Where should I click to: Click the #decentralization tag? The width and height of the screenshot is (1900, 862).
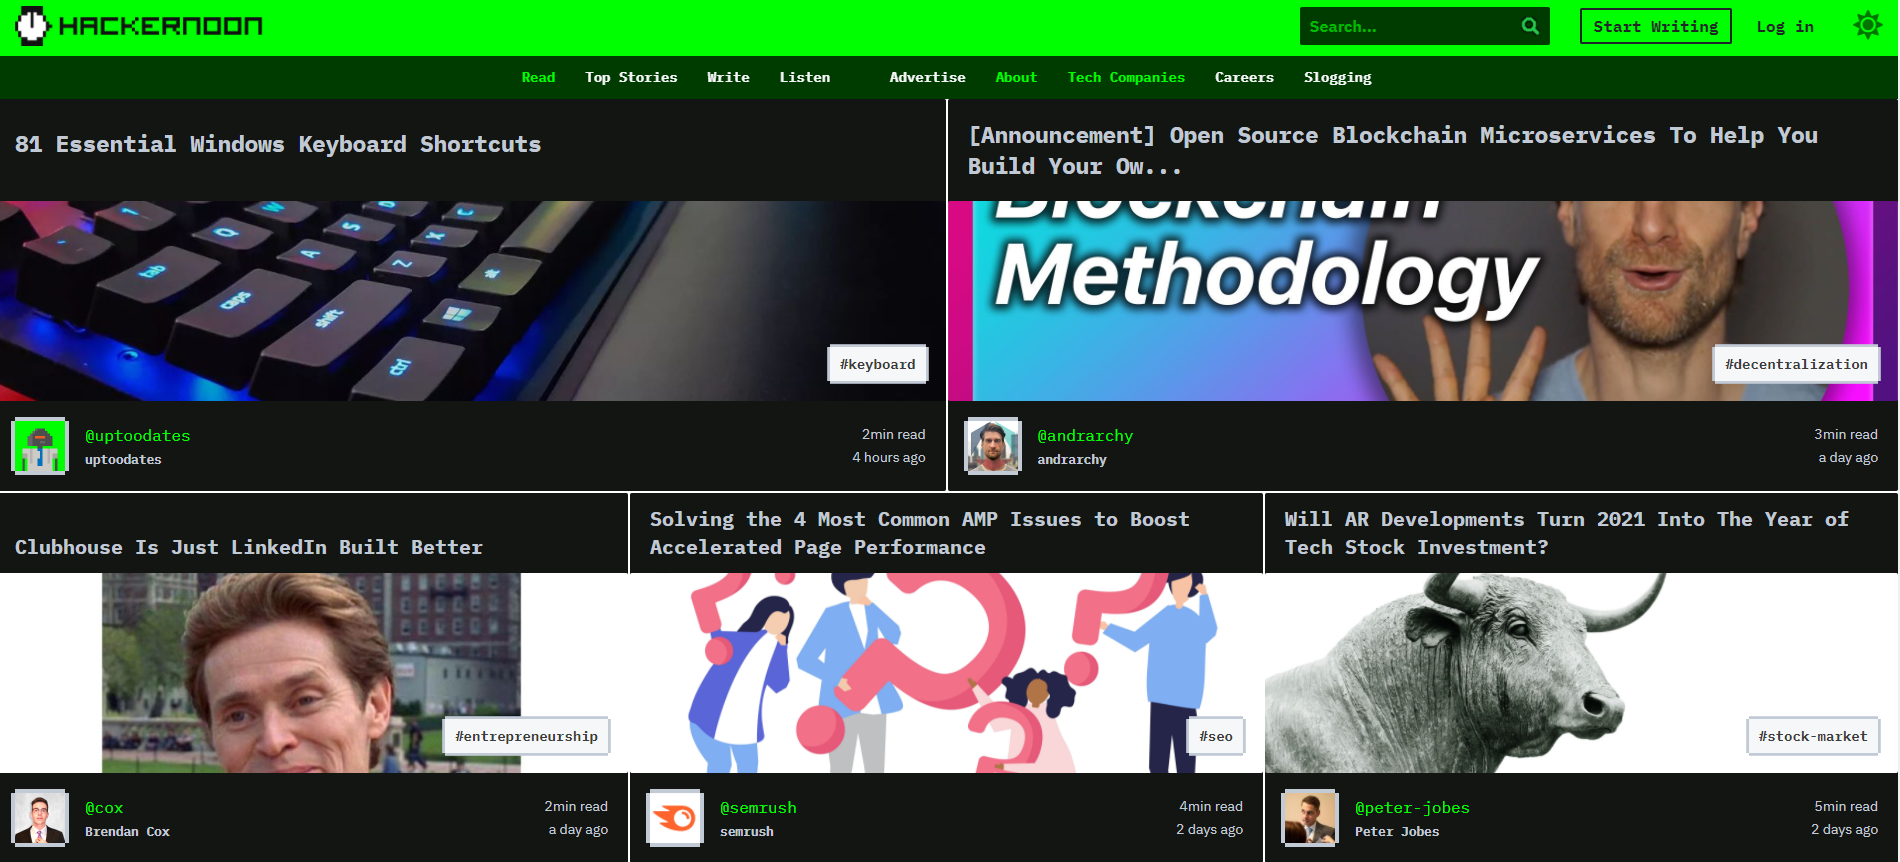click(1796, 364)
